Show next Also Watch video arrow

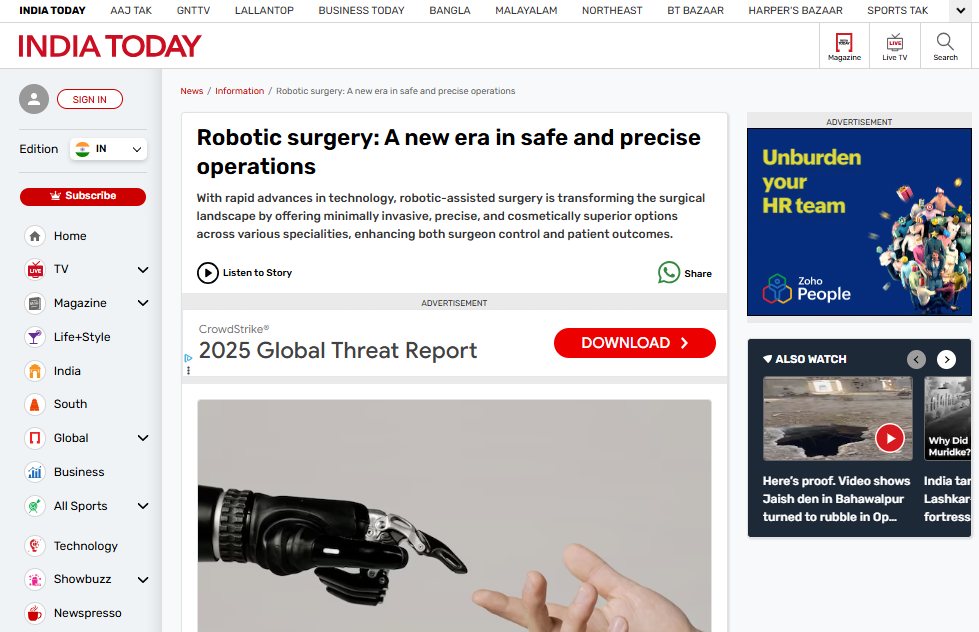(947, 359)
